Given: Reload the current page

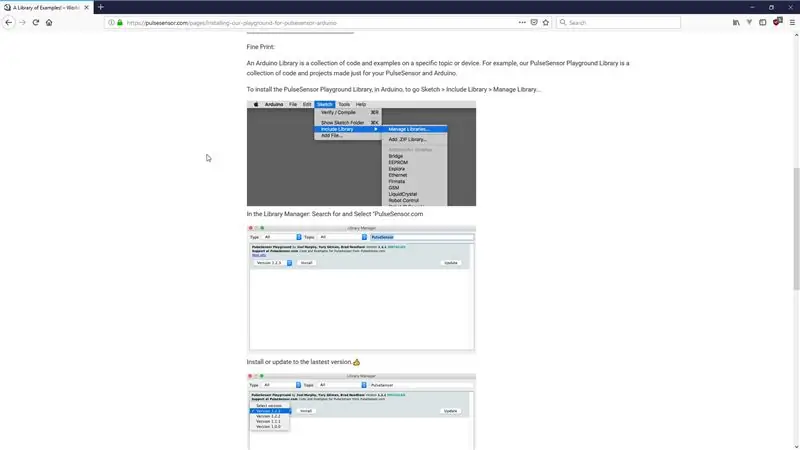Looking at the screenshot, I should point(36,22).
